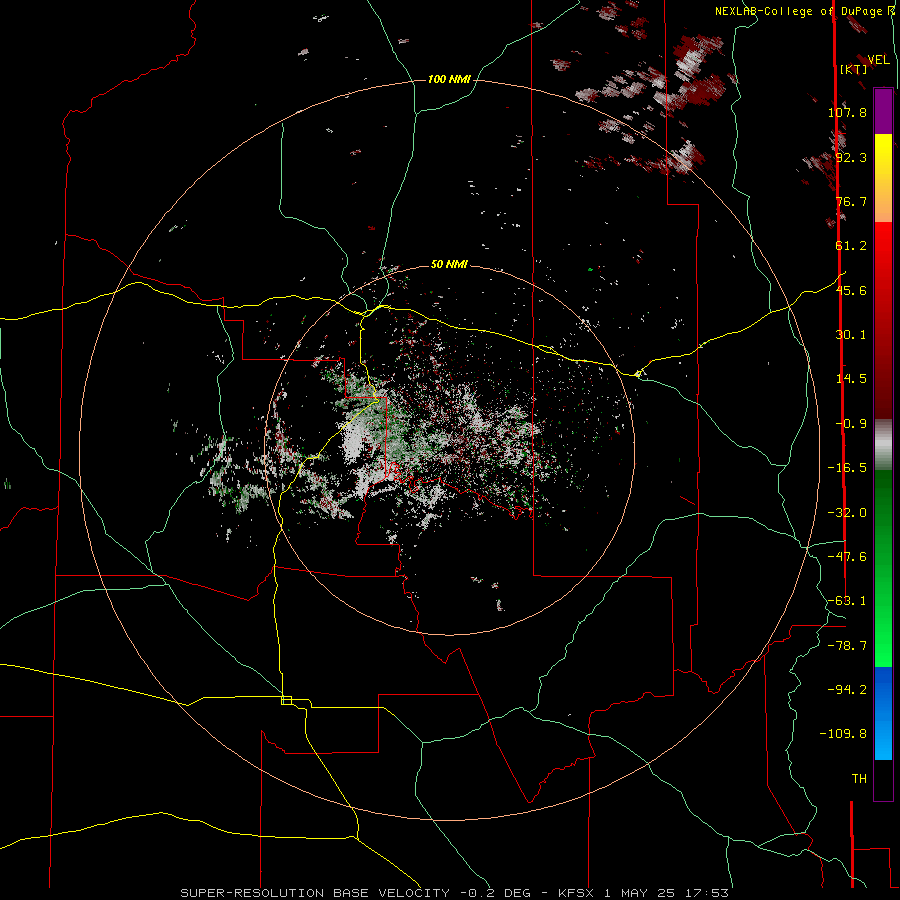Click the KFSX station identifier in the caption
The width and height of the screenshot is (900, 900).
click(x=577, y=893)
